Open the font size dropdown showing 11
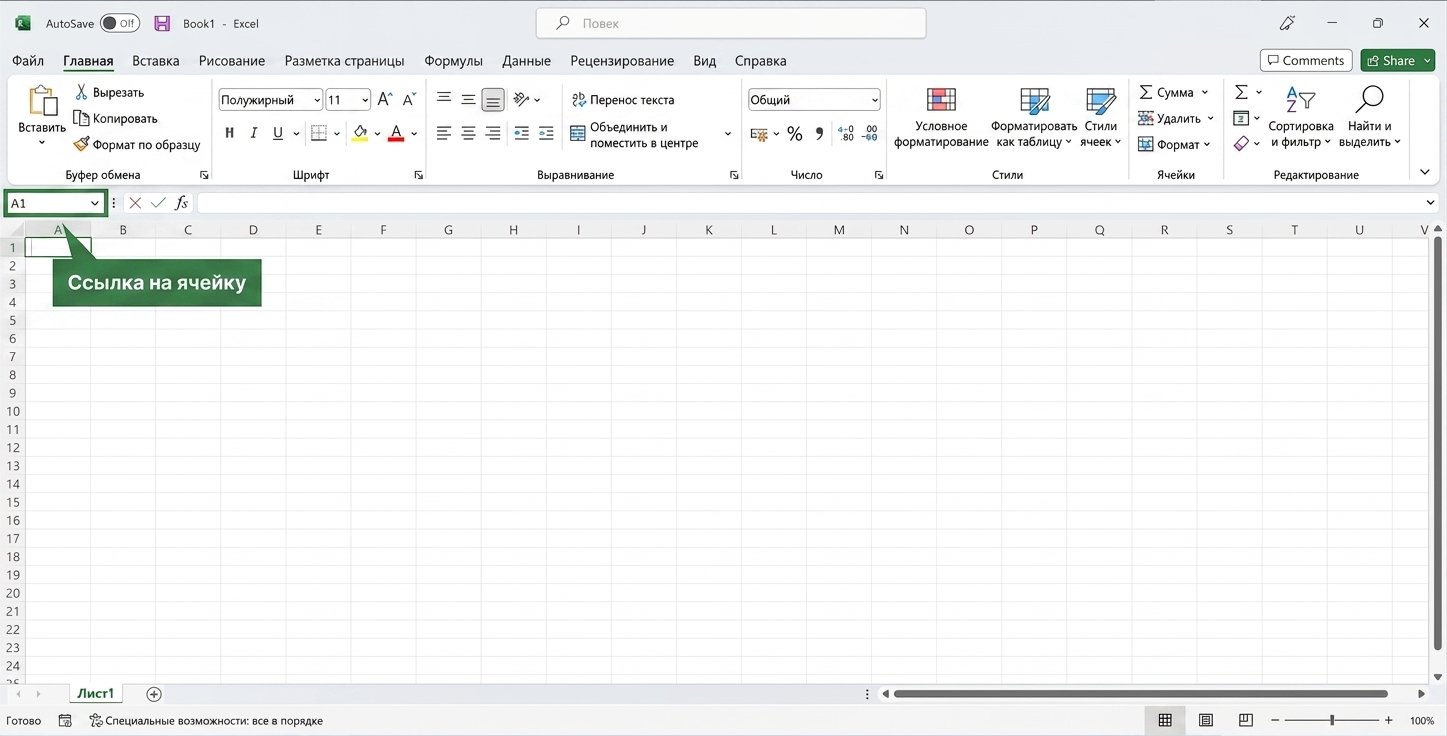This screenshot has width=1447, height=736. [x=365, y=100]
